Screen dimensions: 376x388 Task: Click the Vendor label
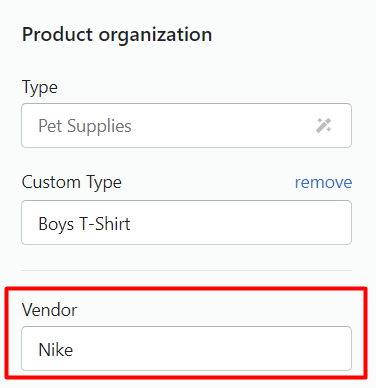point(49,310)
